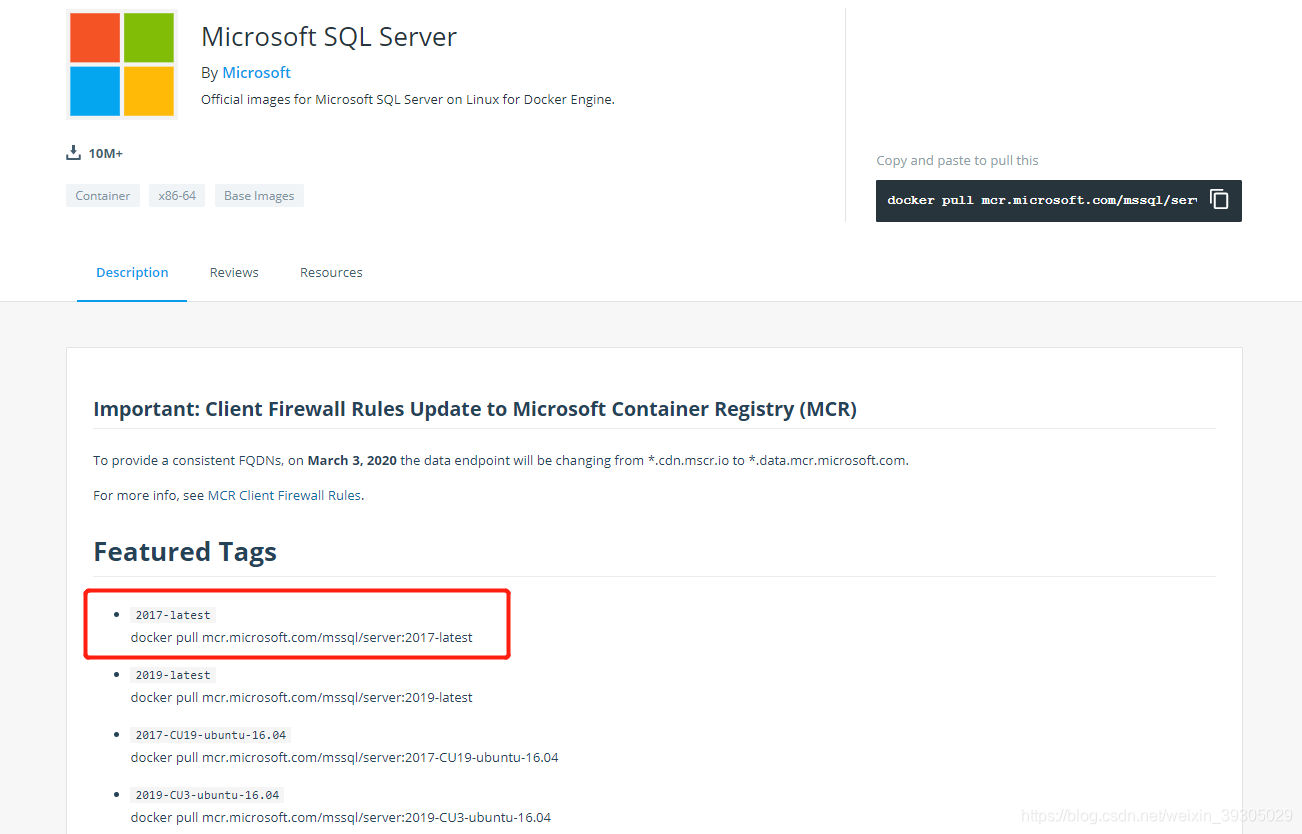Viewport: 1302px width, 834px height.
Task: Click the docker pull command text box
Action: point(1058,201)
